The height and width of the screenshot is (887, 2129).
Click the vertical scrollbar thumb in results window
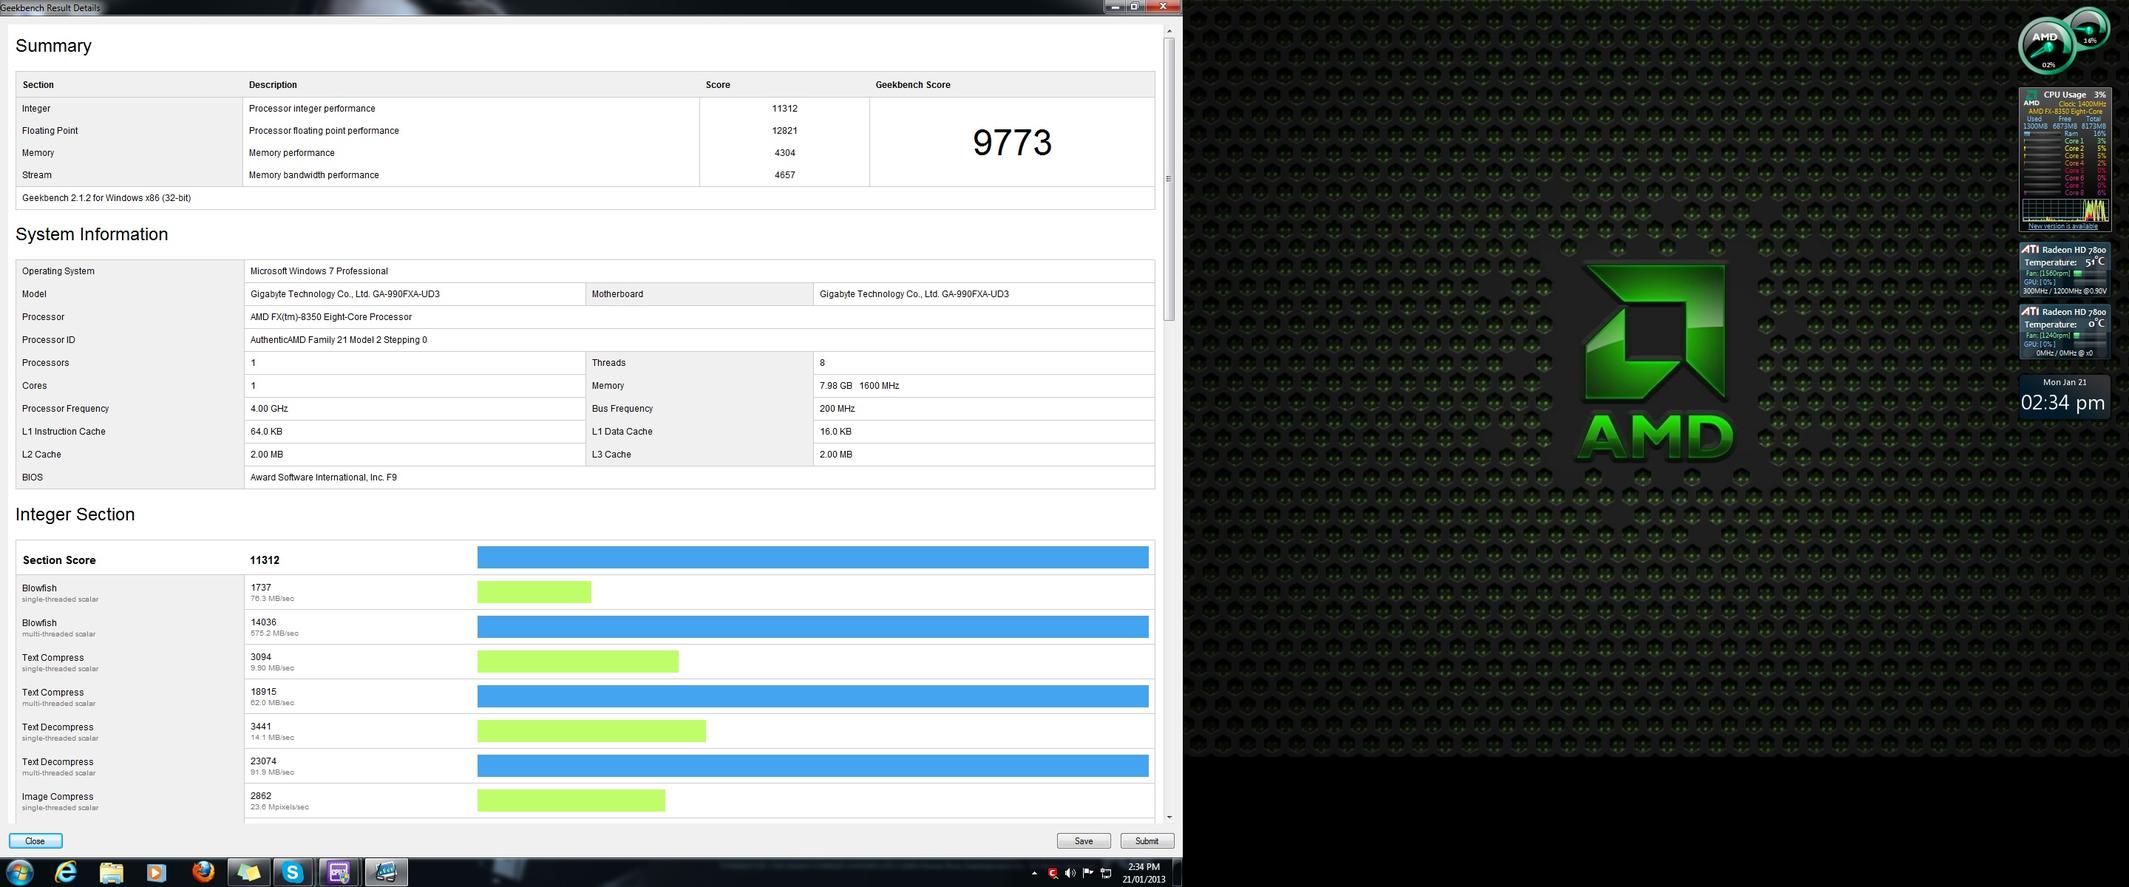pos(1169,179)
